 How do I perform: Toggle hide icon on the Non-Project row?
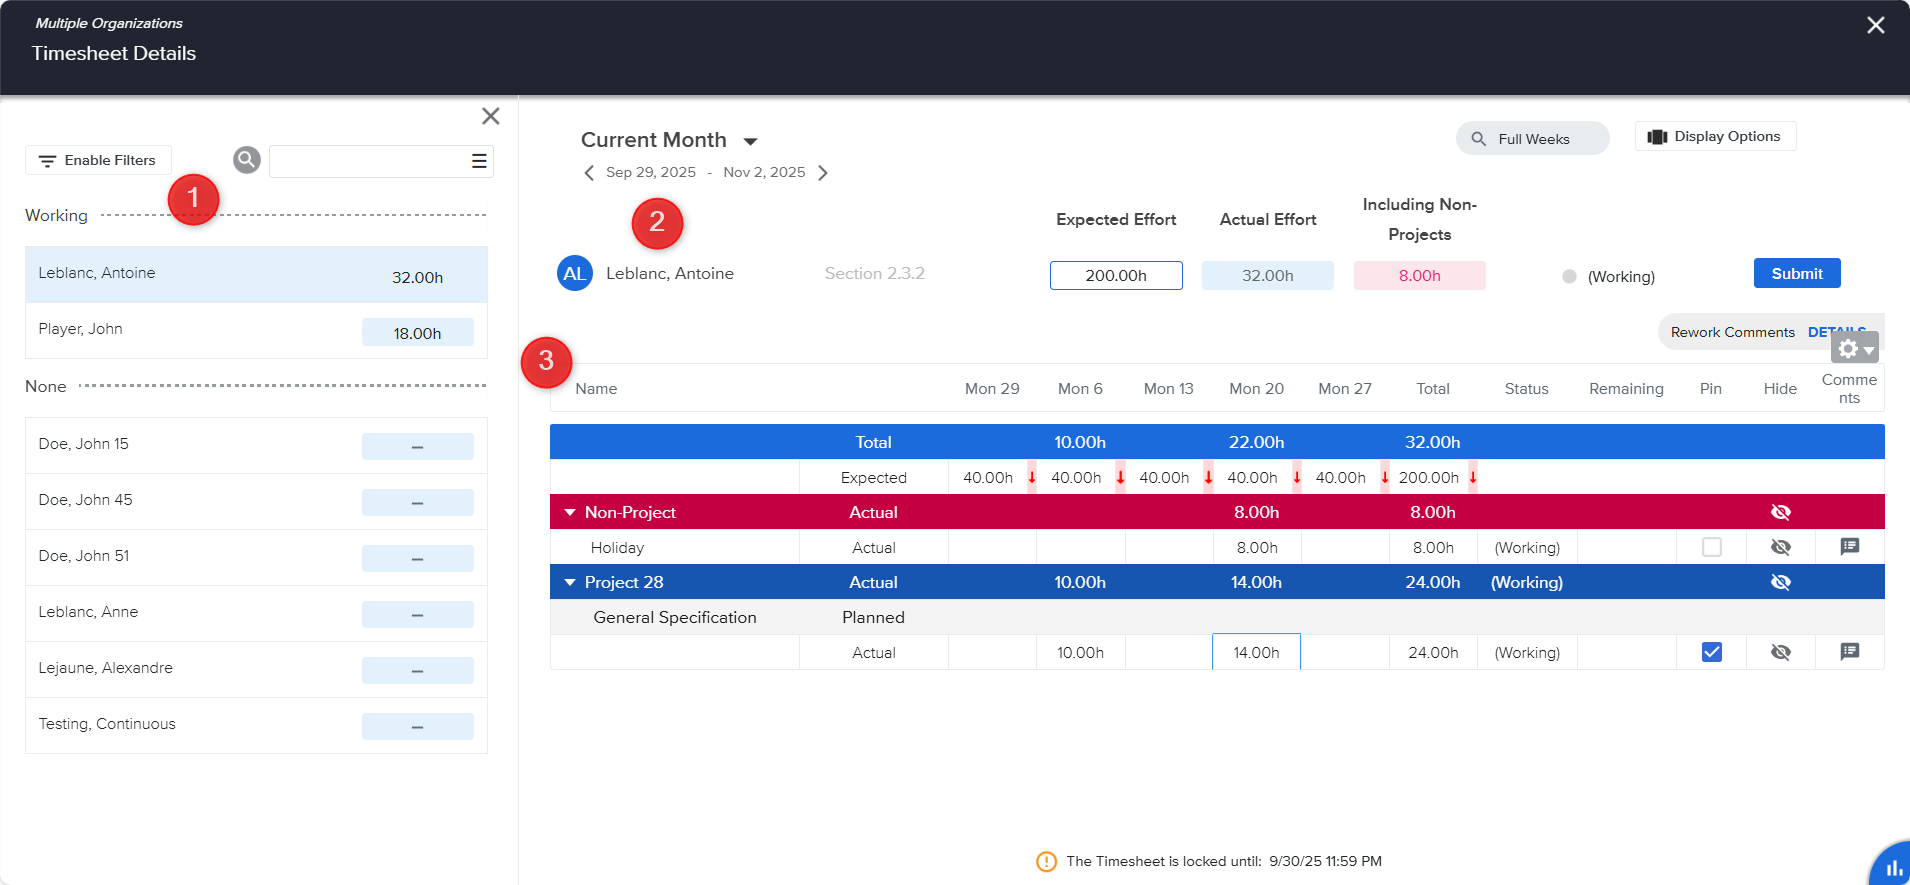(x=1780, y=512)
